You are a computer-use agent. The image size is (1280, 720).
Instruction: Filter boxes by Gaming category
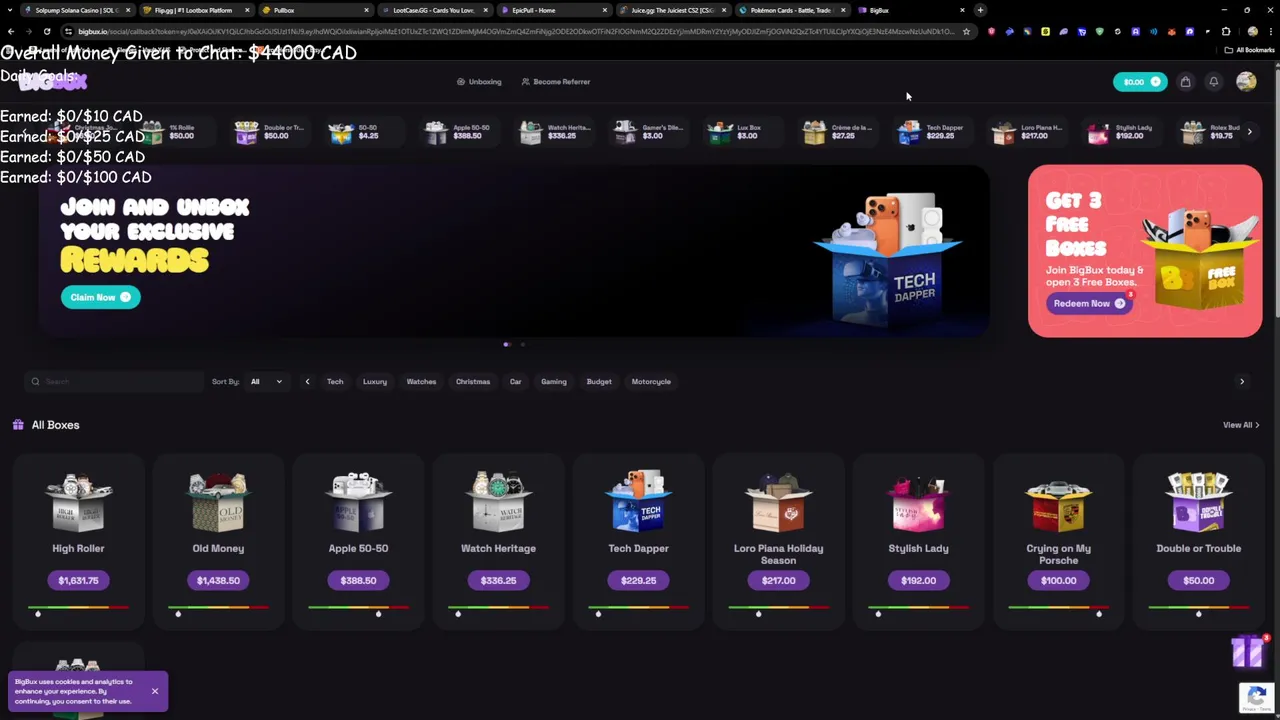click(554, 382)
